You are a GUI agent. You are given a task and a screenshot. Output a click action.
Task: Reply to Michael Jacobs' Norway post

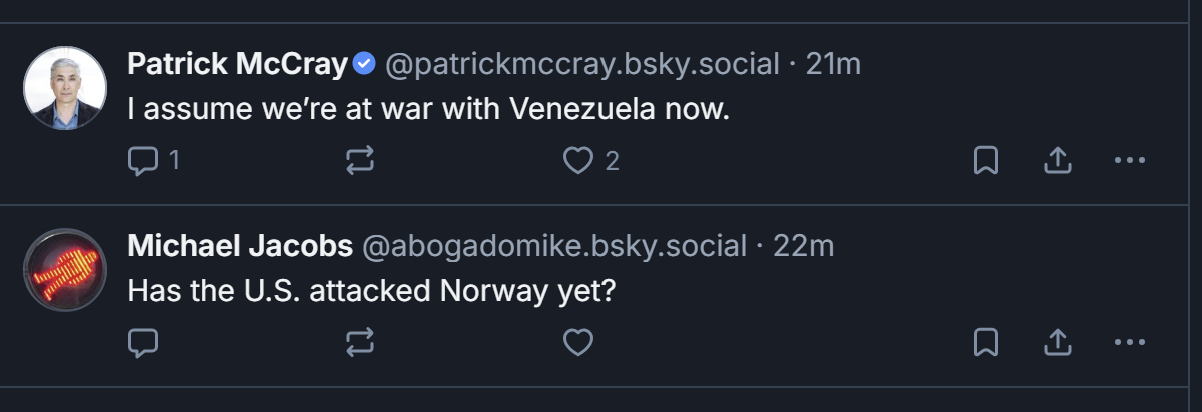pyautogui.click(x=145, y=343)
